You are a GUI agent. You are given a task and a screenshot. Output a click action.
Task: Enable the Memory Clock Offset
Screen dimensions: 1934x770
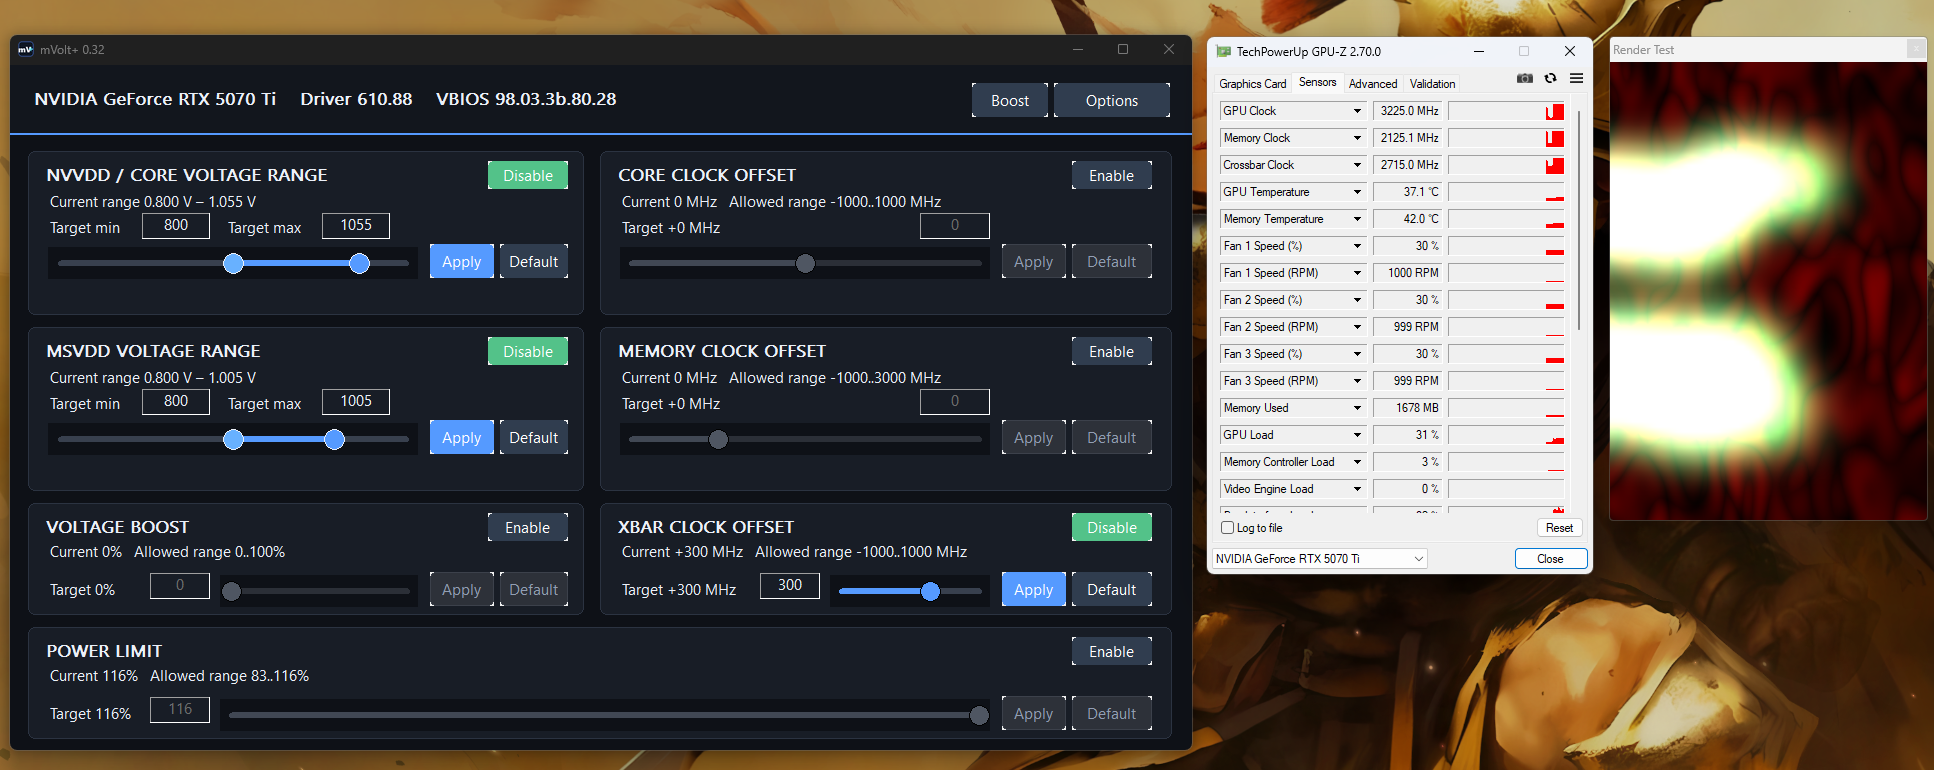coord(1112,351)
